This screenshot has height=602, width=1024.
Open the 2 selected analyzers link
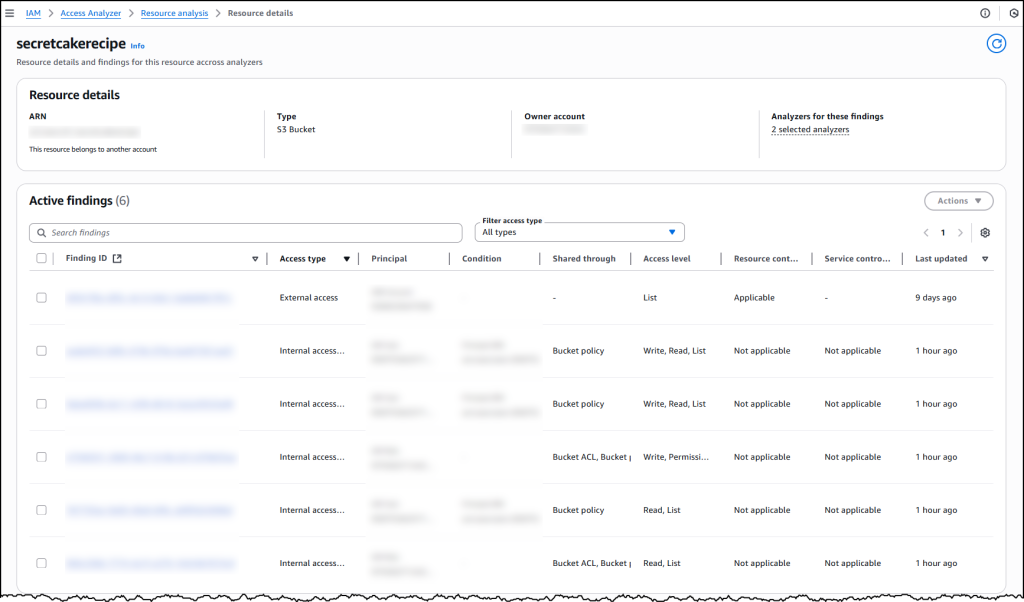(810, 129)
